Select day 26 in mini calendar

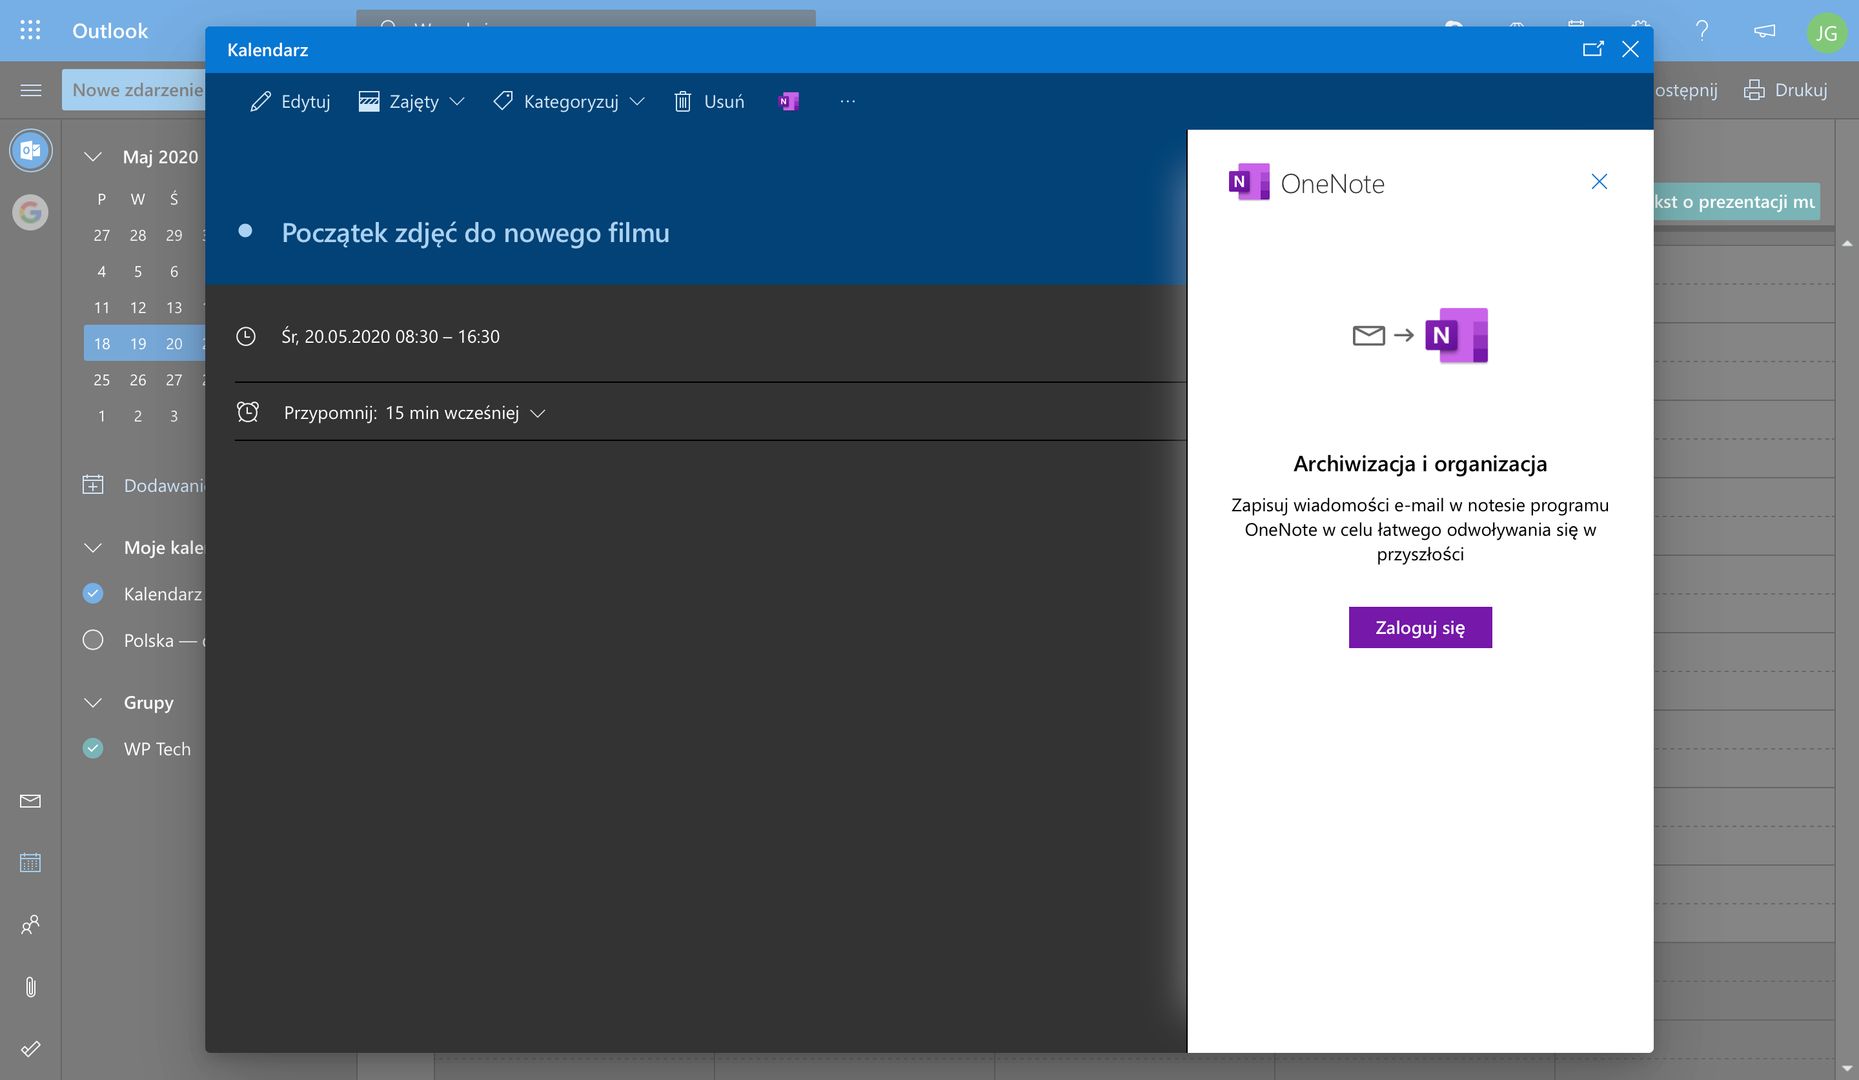[138, 380]
